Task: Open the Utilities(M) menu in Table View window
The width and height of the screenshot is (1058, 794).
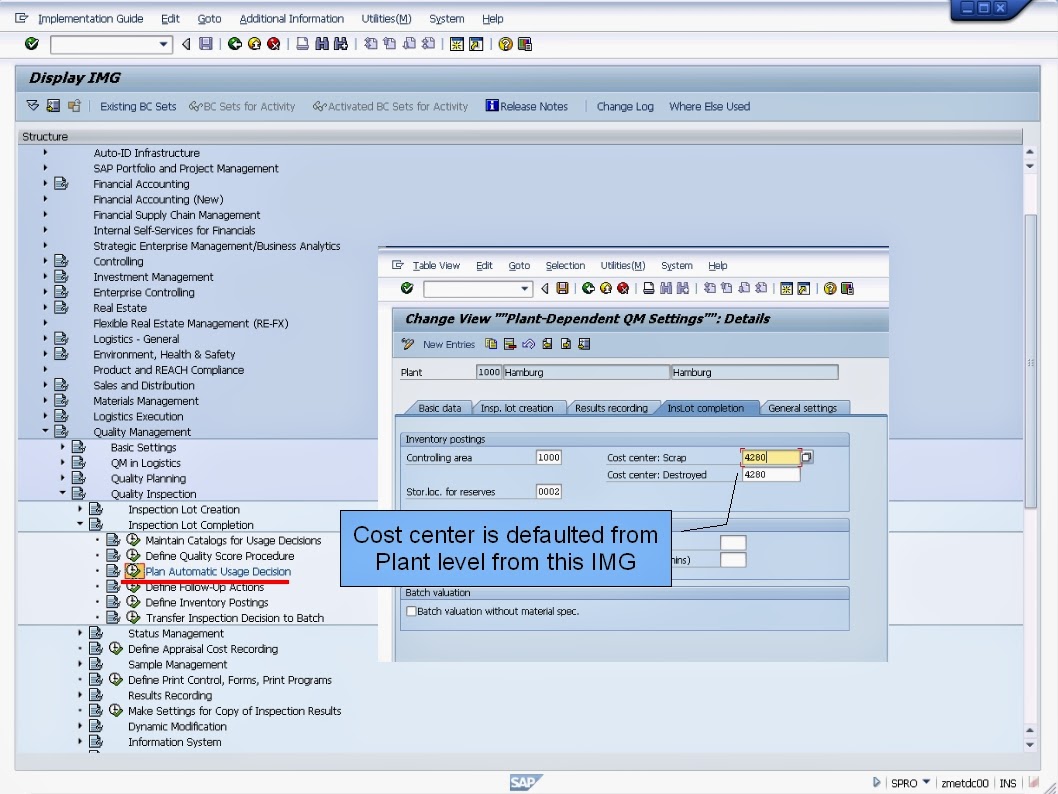Action: coord(622,265)
